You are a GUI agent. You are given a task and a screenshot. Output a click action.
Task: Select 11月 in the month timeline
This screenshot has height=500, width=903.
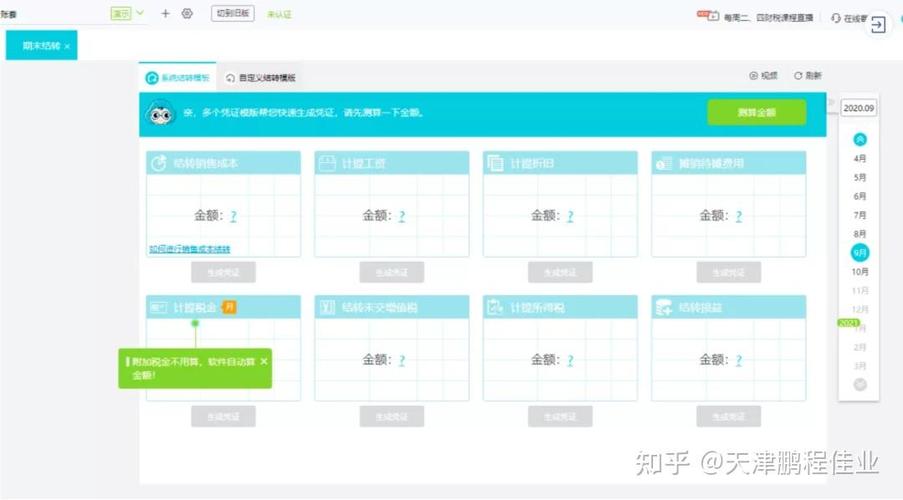pos(860,291)
